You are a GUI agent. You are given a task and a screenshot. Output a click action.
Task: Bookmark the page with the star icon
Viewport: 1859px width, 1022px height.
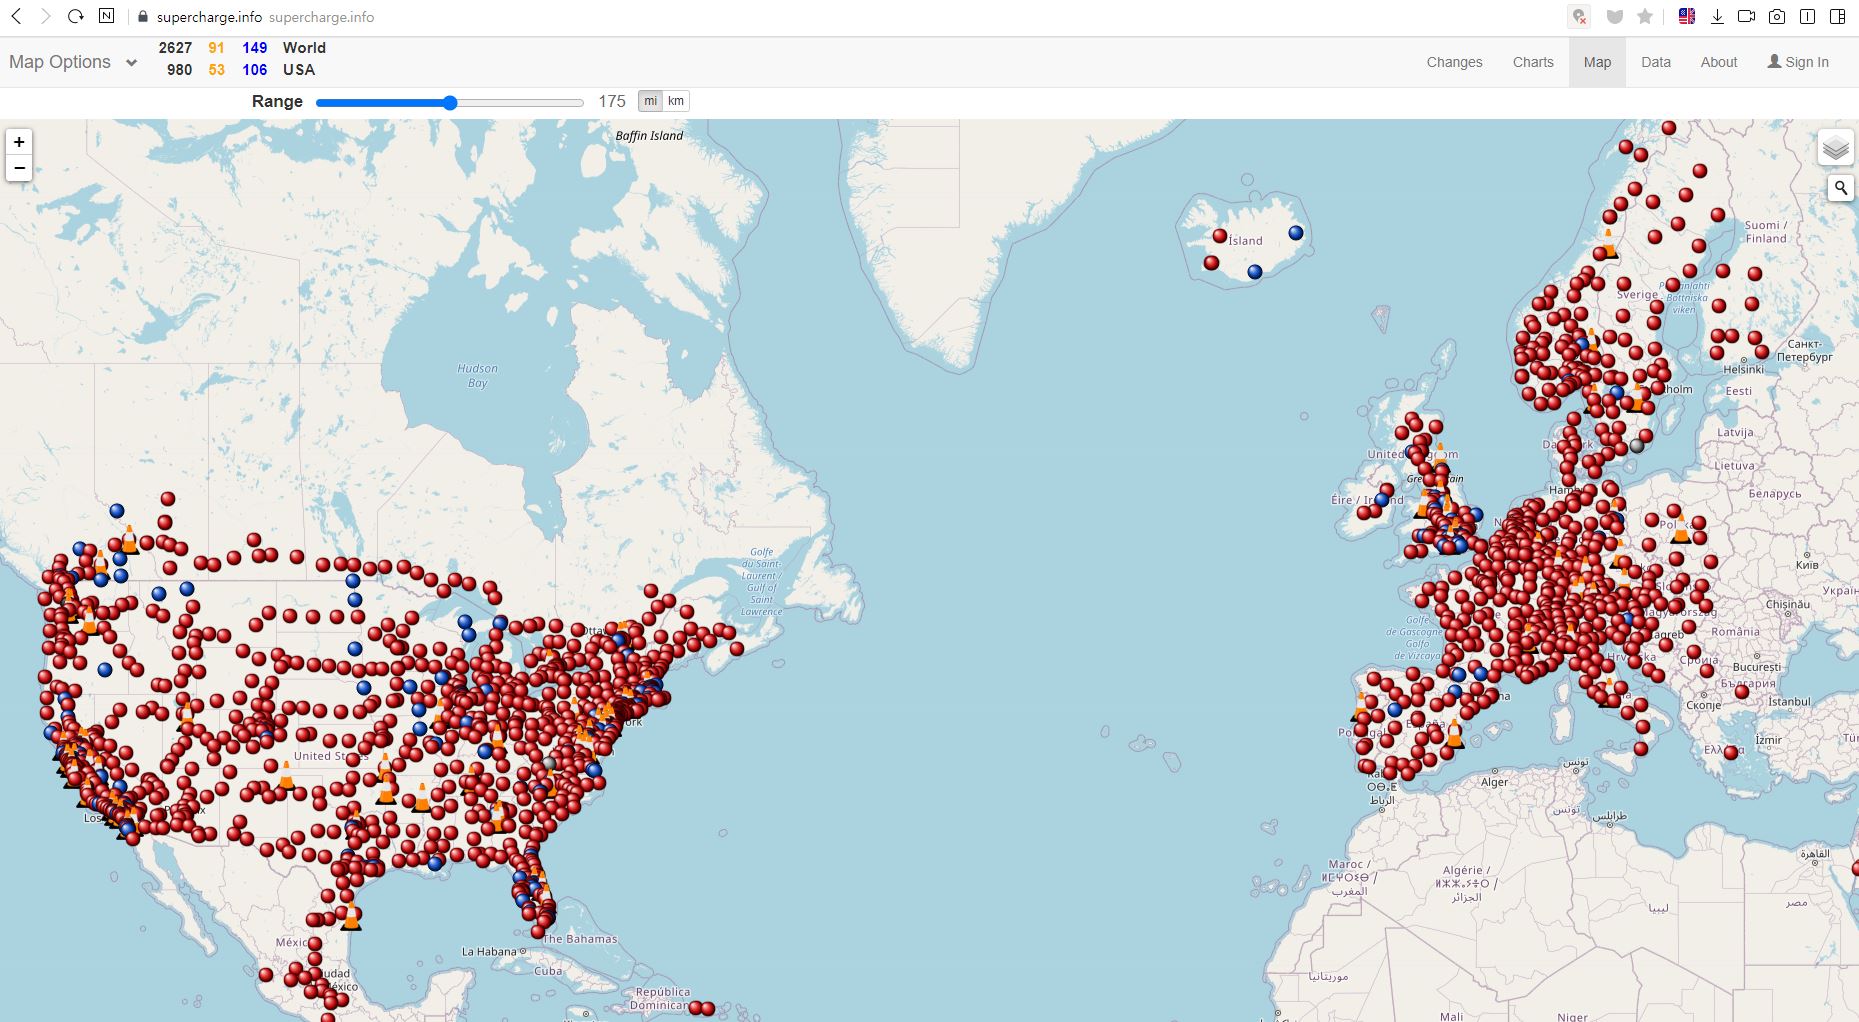(x=1645, y=17)
